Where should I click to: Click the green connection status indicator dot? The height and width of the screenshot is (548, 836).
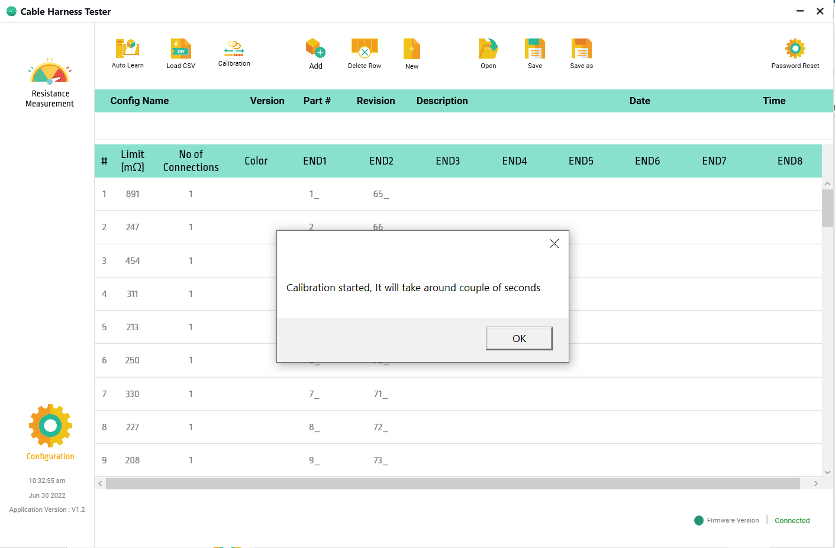pos(698,520)
